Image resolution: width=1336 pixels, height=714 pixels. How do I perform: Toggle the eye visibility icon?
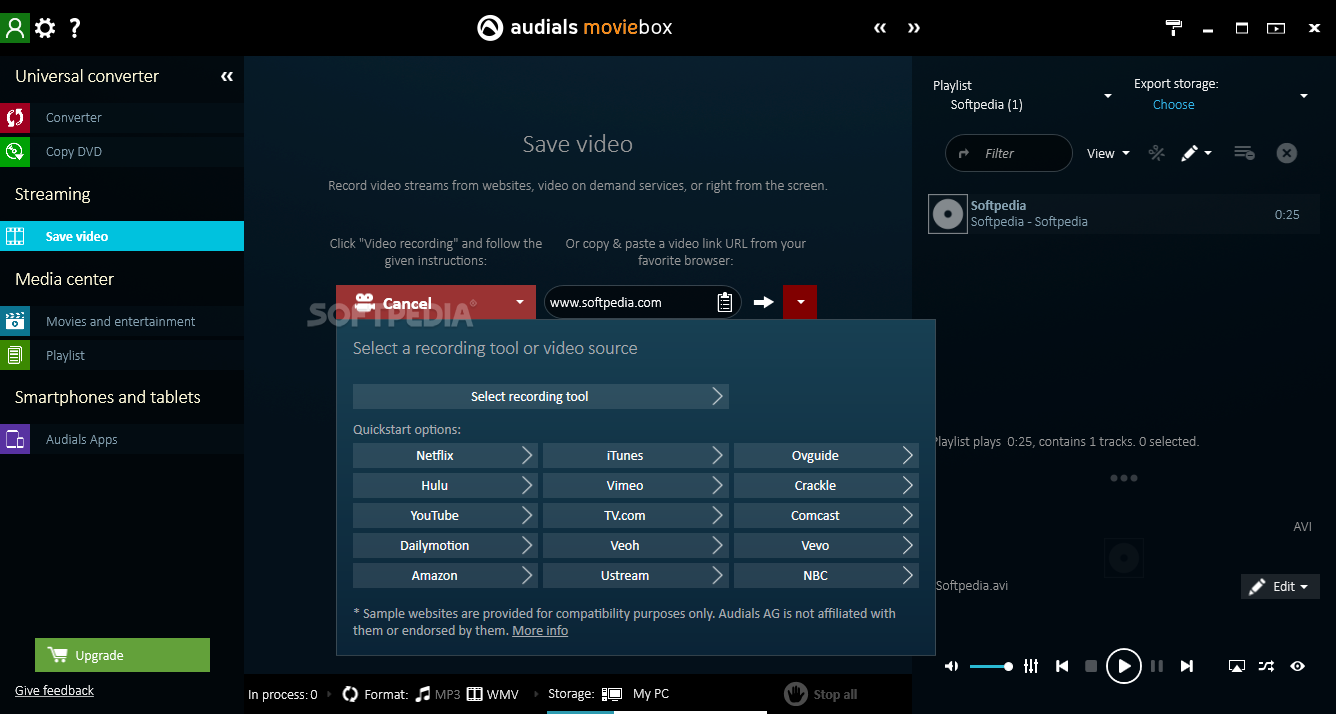pos(1298,666)
